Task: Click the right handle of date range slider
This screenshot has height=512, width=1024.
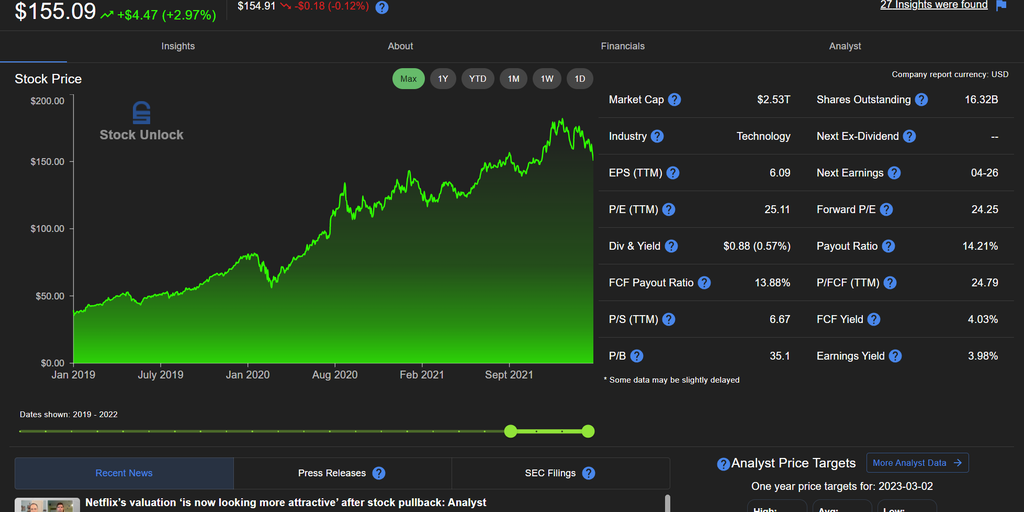Action: coord(588,431)
